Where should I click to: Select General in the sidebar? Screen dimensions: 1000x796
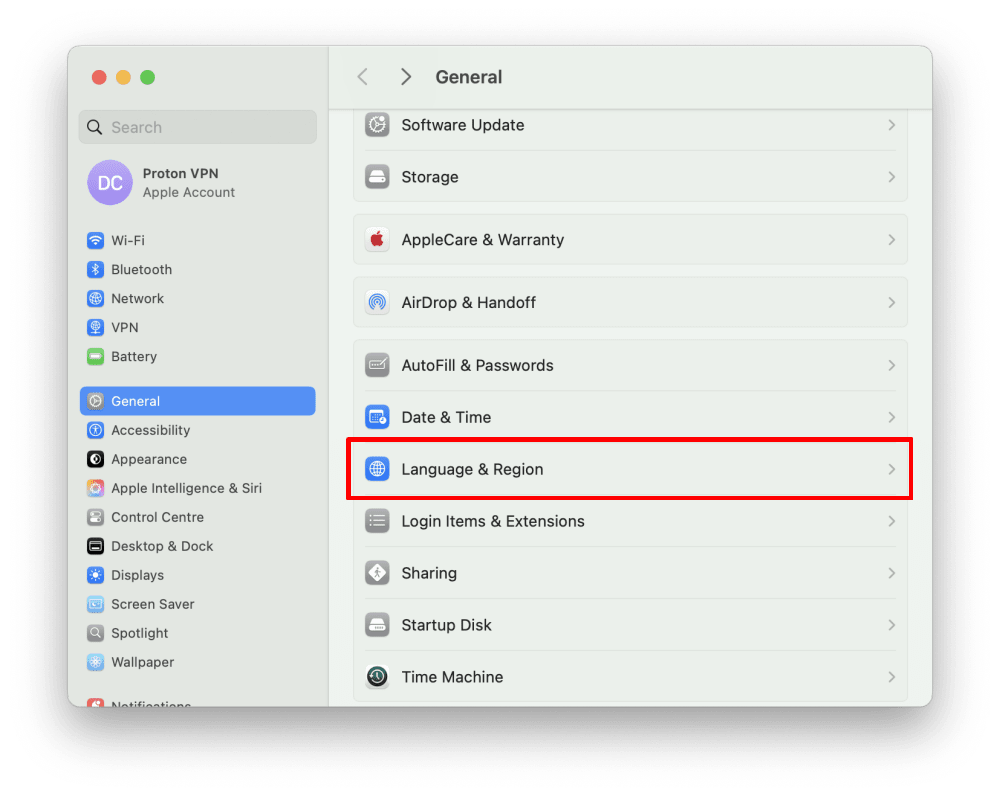198,401
